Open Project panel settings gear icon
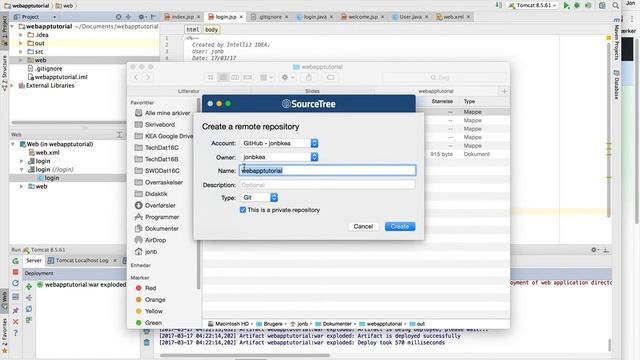 [141, 17]
